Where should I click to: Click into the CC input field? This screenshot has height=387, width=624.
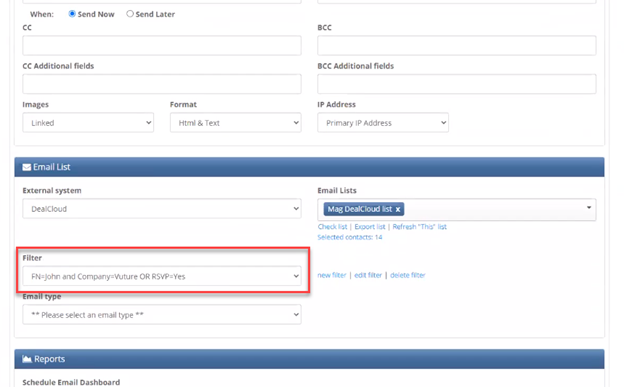(162, 45)
